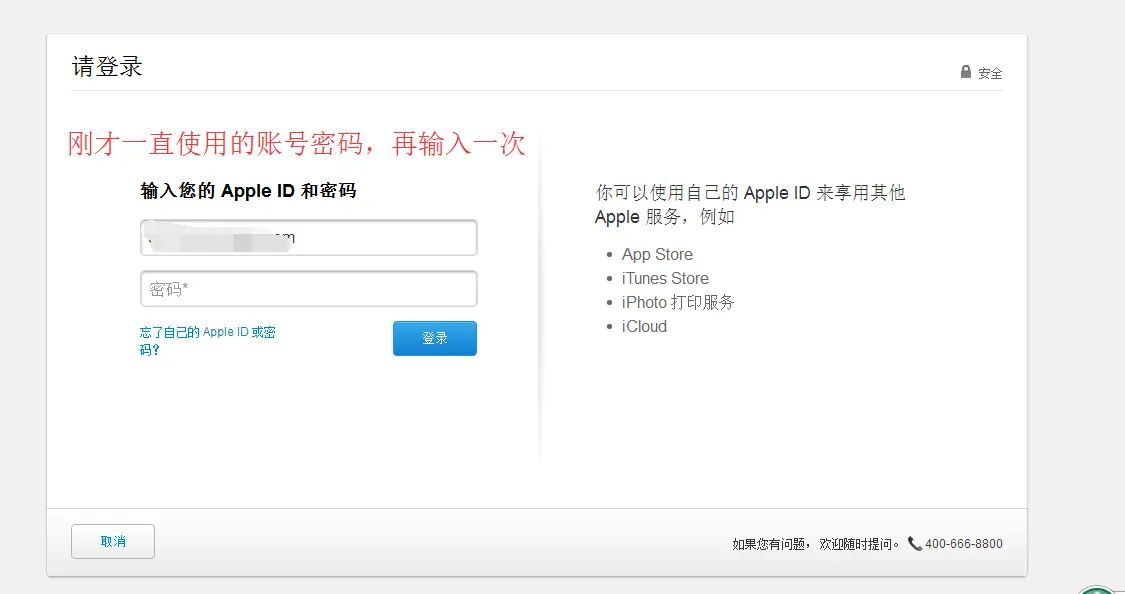Click the 如果您有问题，欢迎随时提问 text

[816, 544]
